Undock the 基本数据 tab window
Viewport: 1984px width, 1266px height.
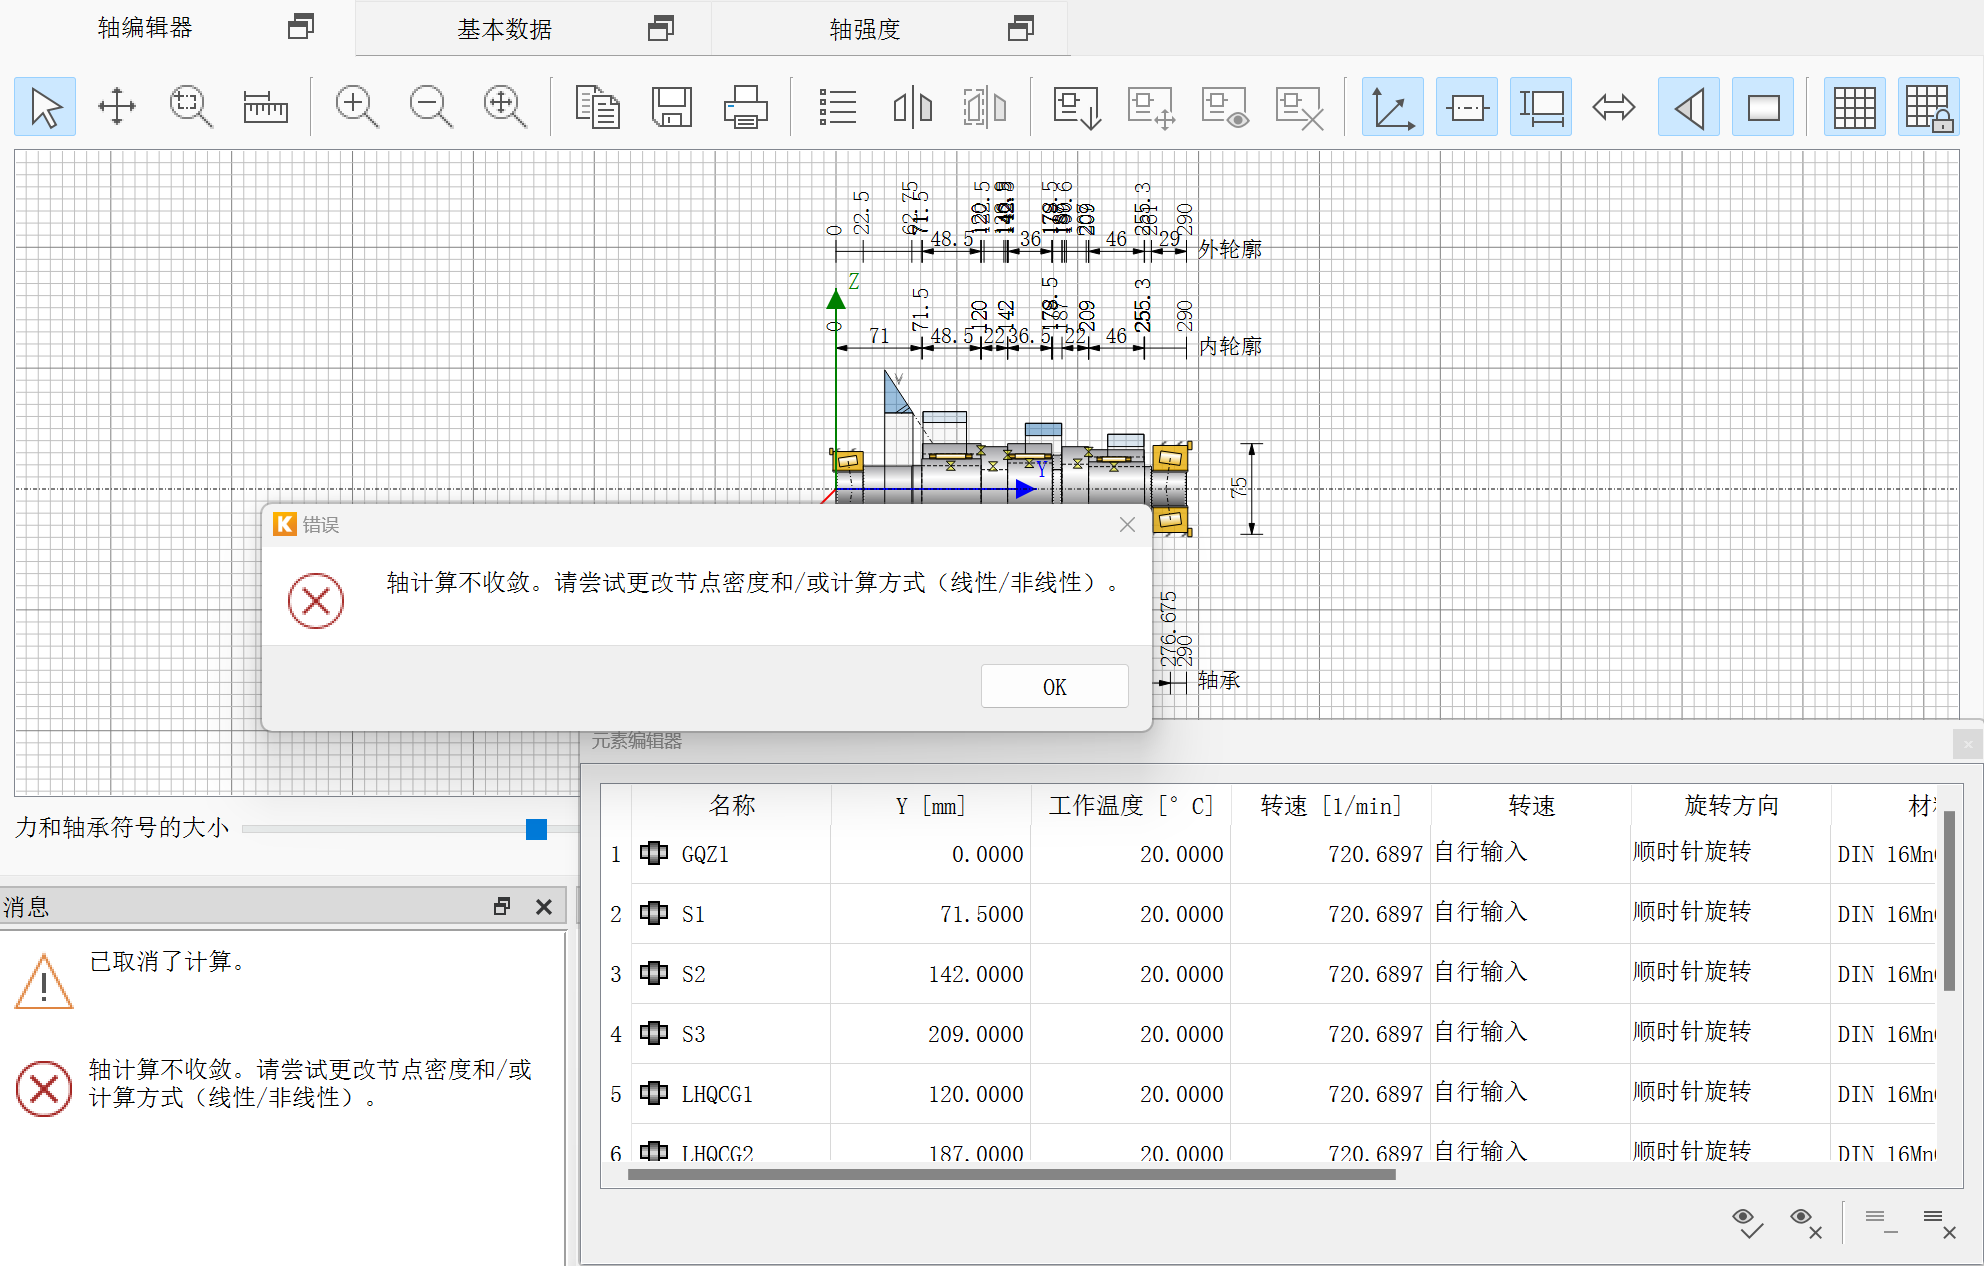tap(661, 28)
